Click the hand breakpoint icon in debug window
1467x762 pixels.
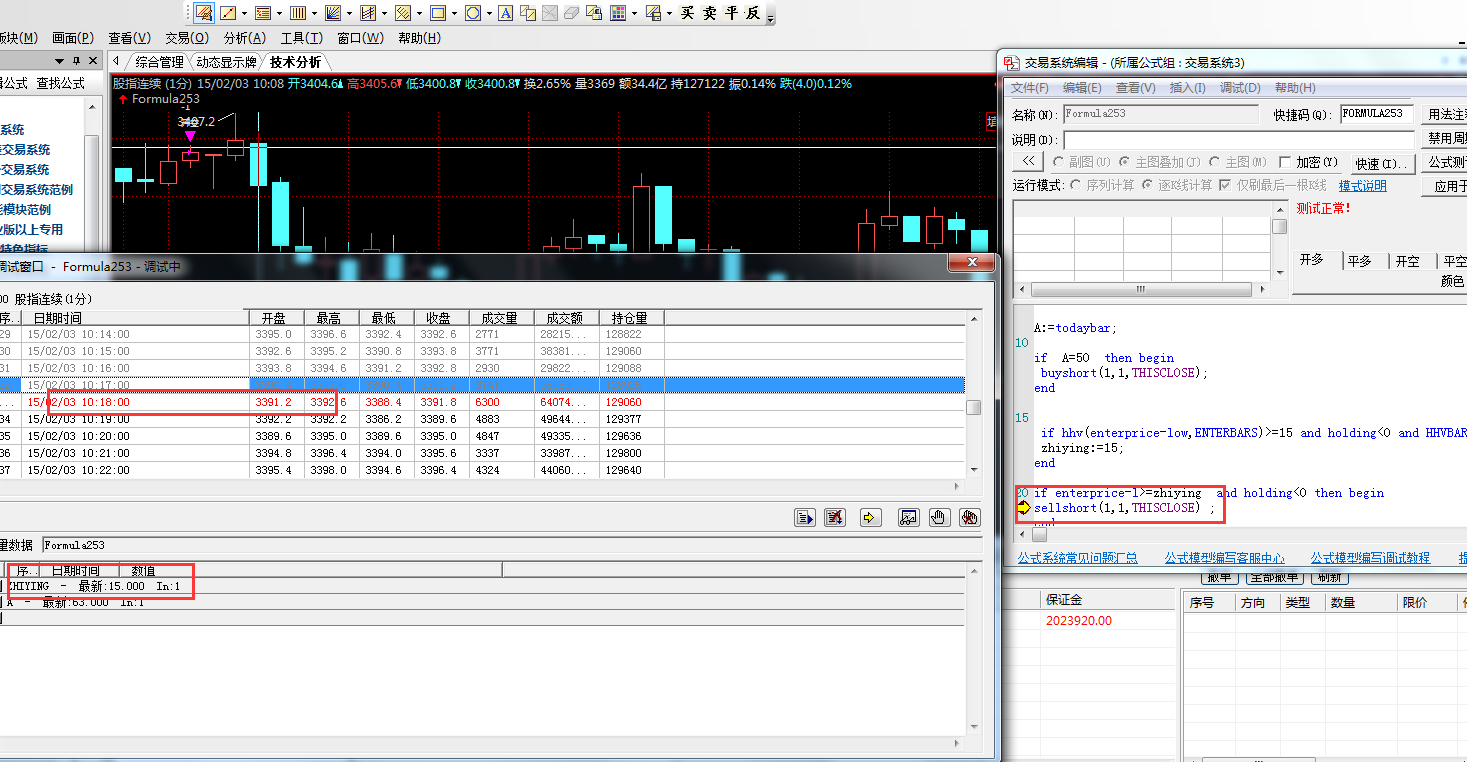[938, 517]
